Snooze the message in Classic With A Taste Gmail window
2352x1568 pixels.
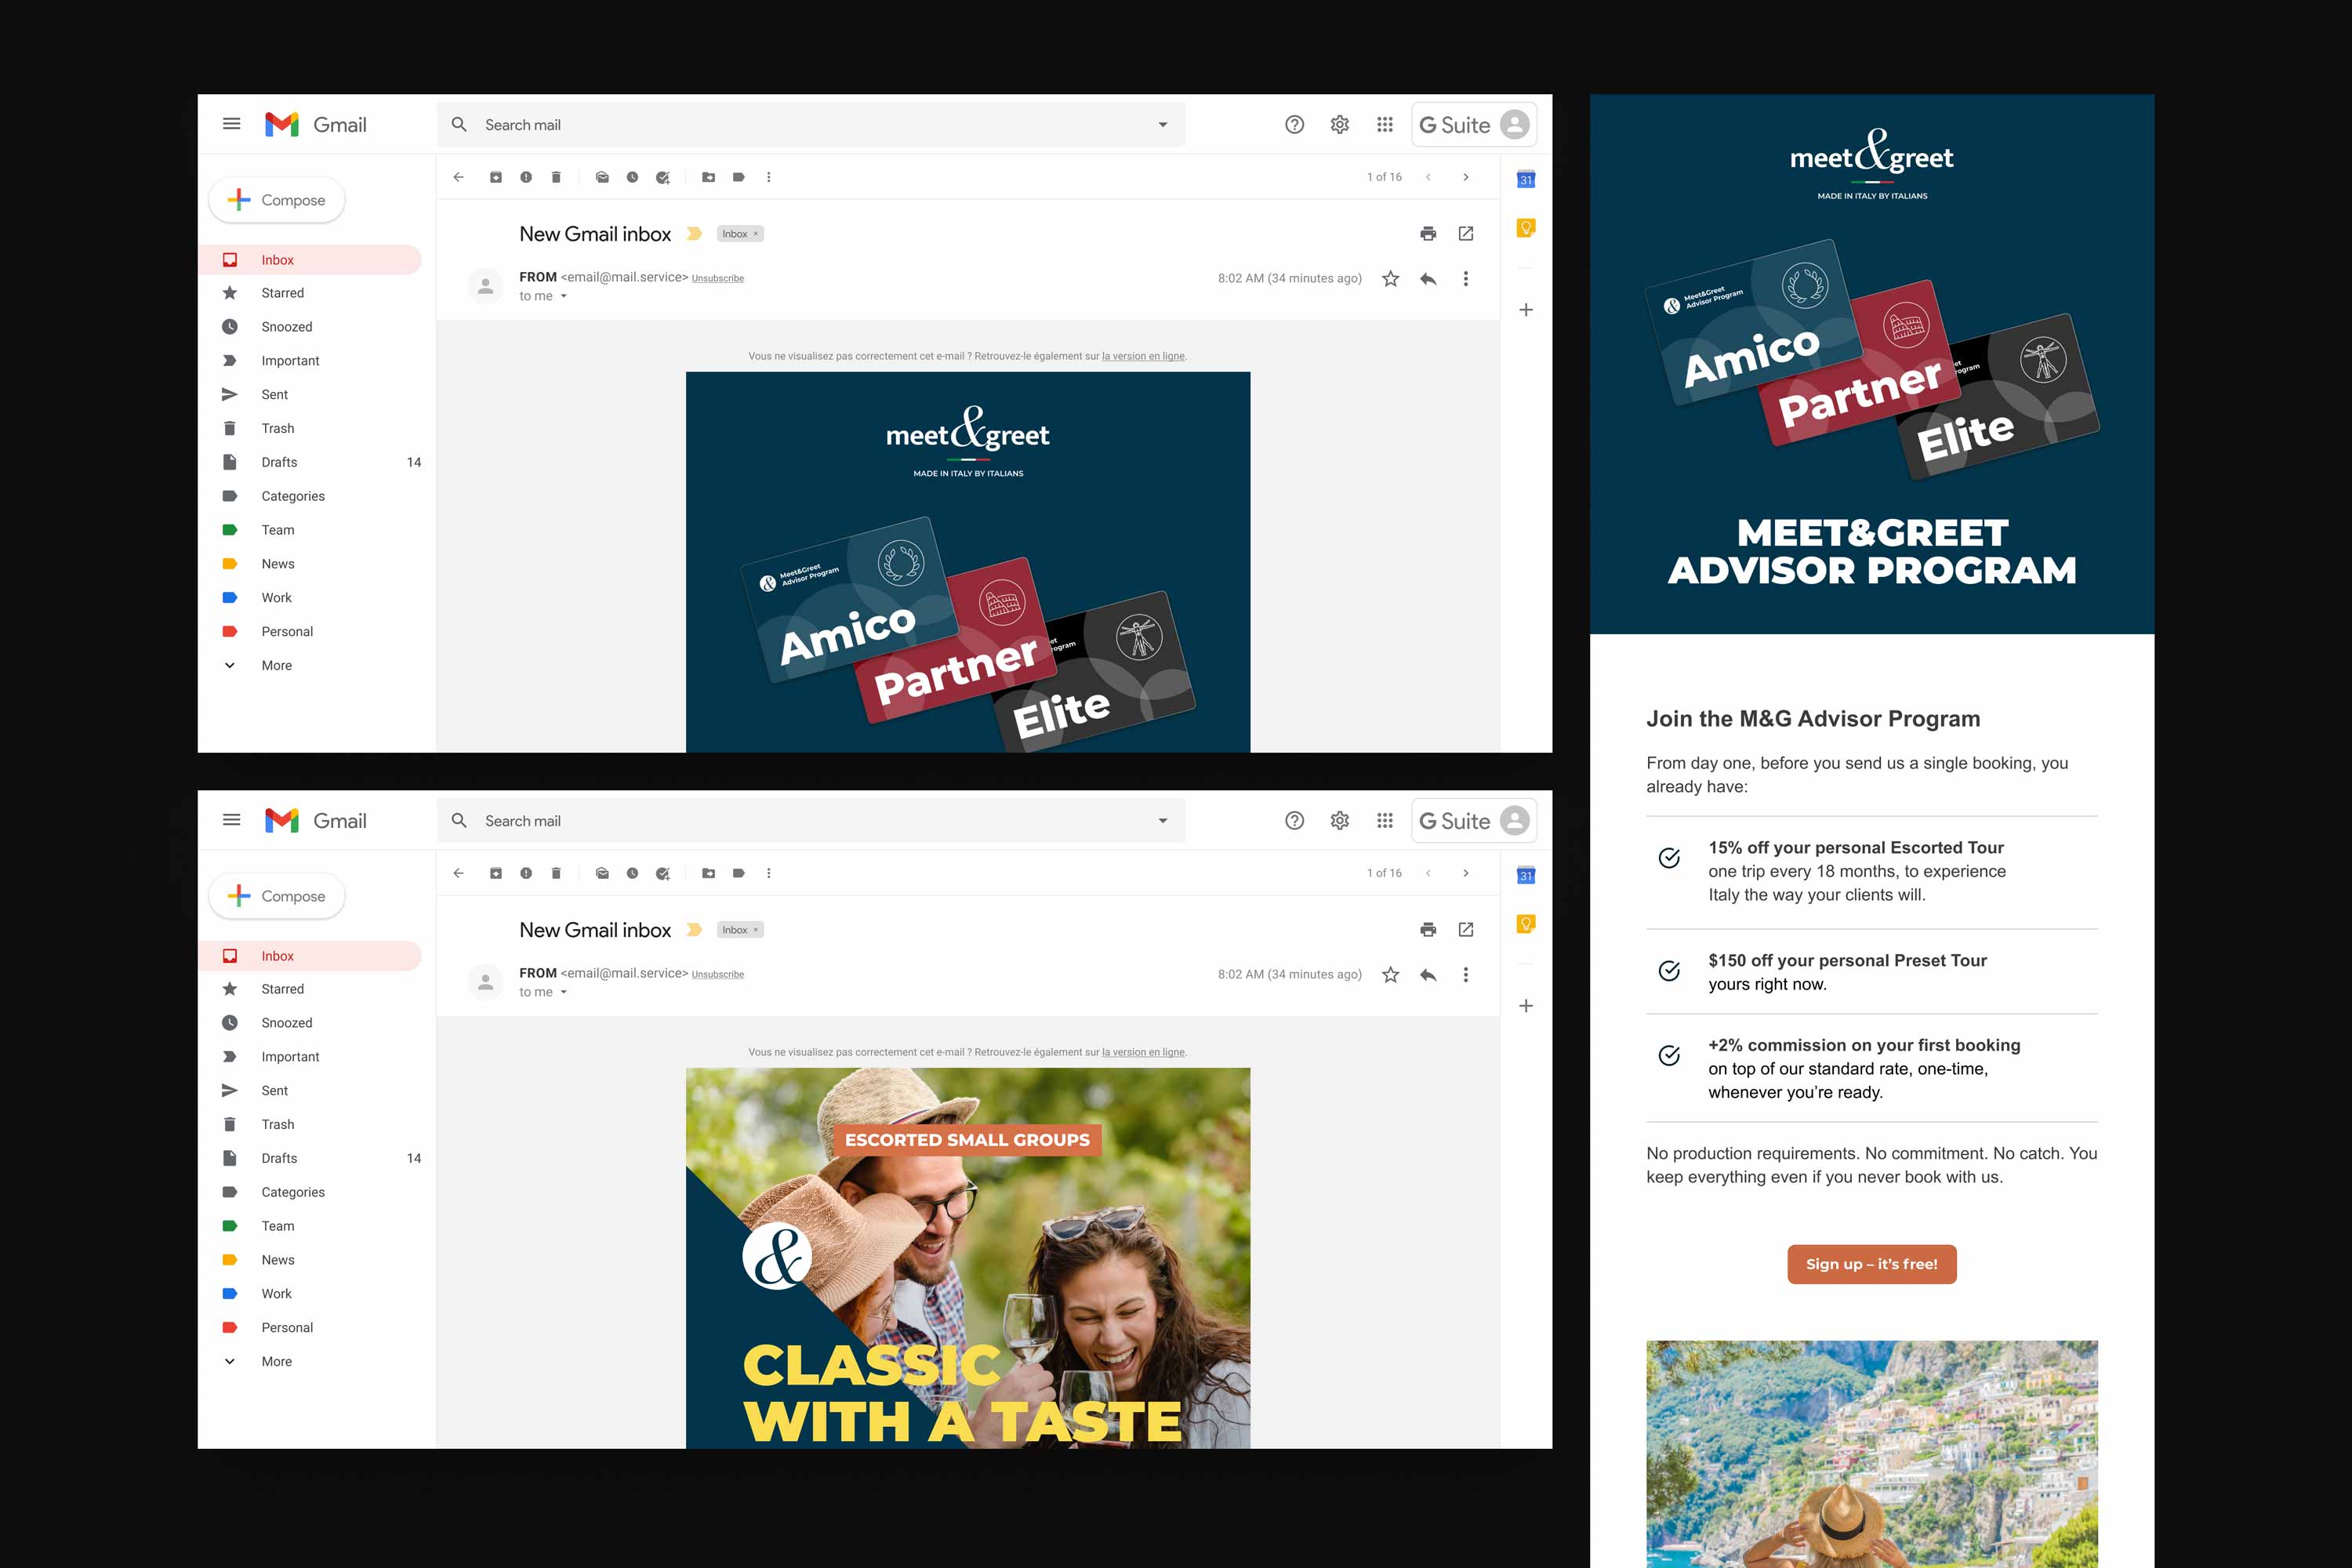[632, 873]
